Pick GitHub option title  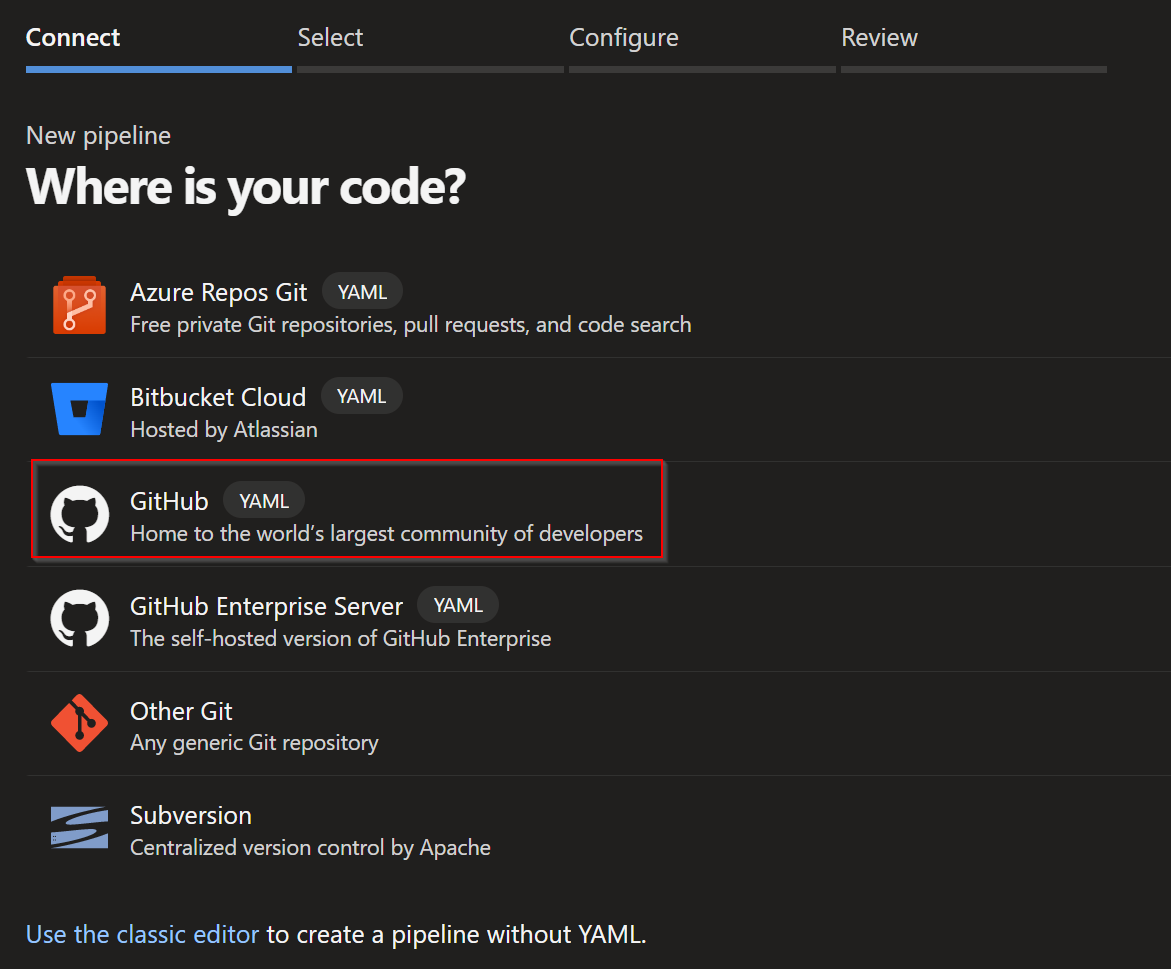tap(169, 501)
